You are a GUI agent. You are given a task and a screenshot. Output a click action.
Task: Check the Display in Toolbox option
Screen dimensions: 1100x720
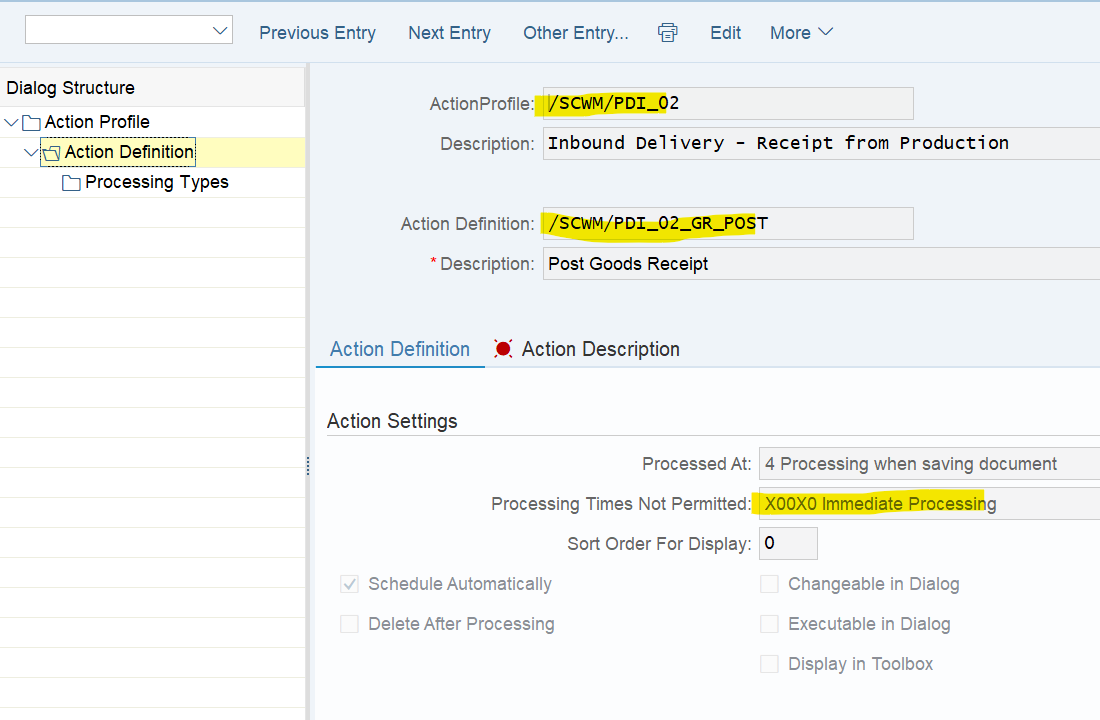[x=769, y=664]
